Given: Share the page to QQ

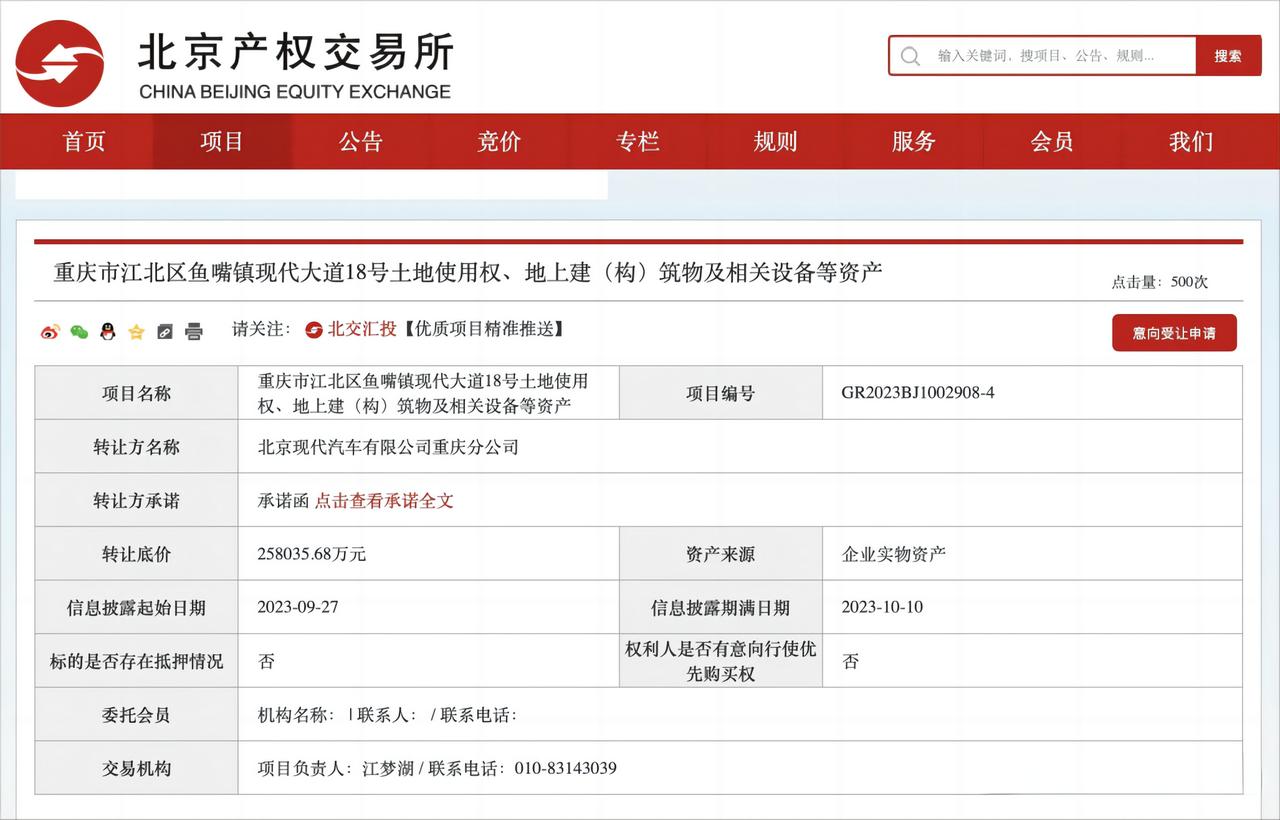Looking at the screenshot, I should (x=108, y=332).
